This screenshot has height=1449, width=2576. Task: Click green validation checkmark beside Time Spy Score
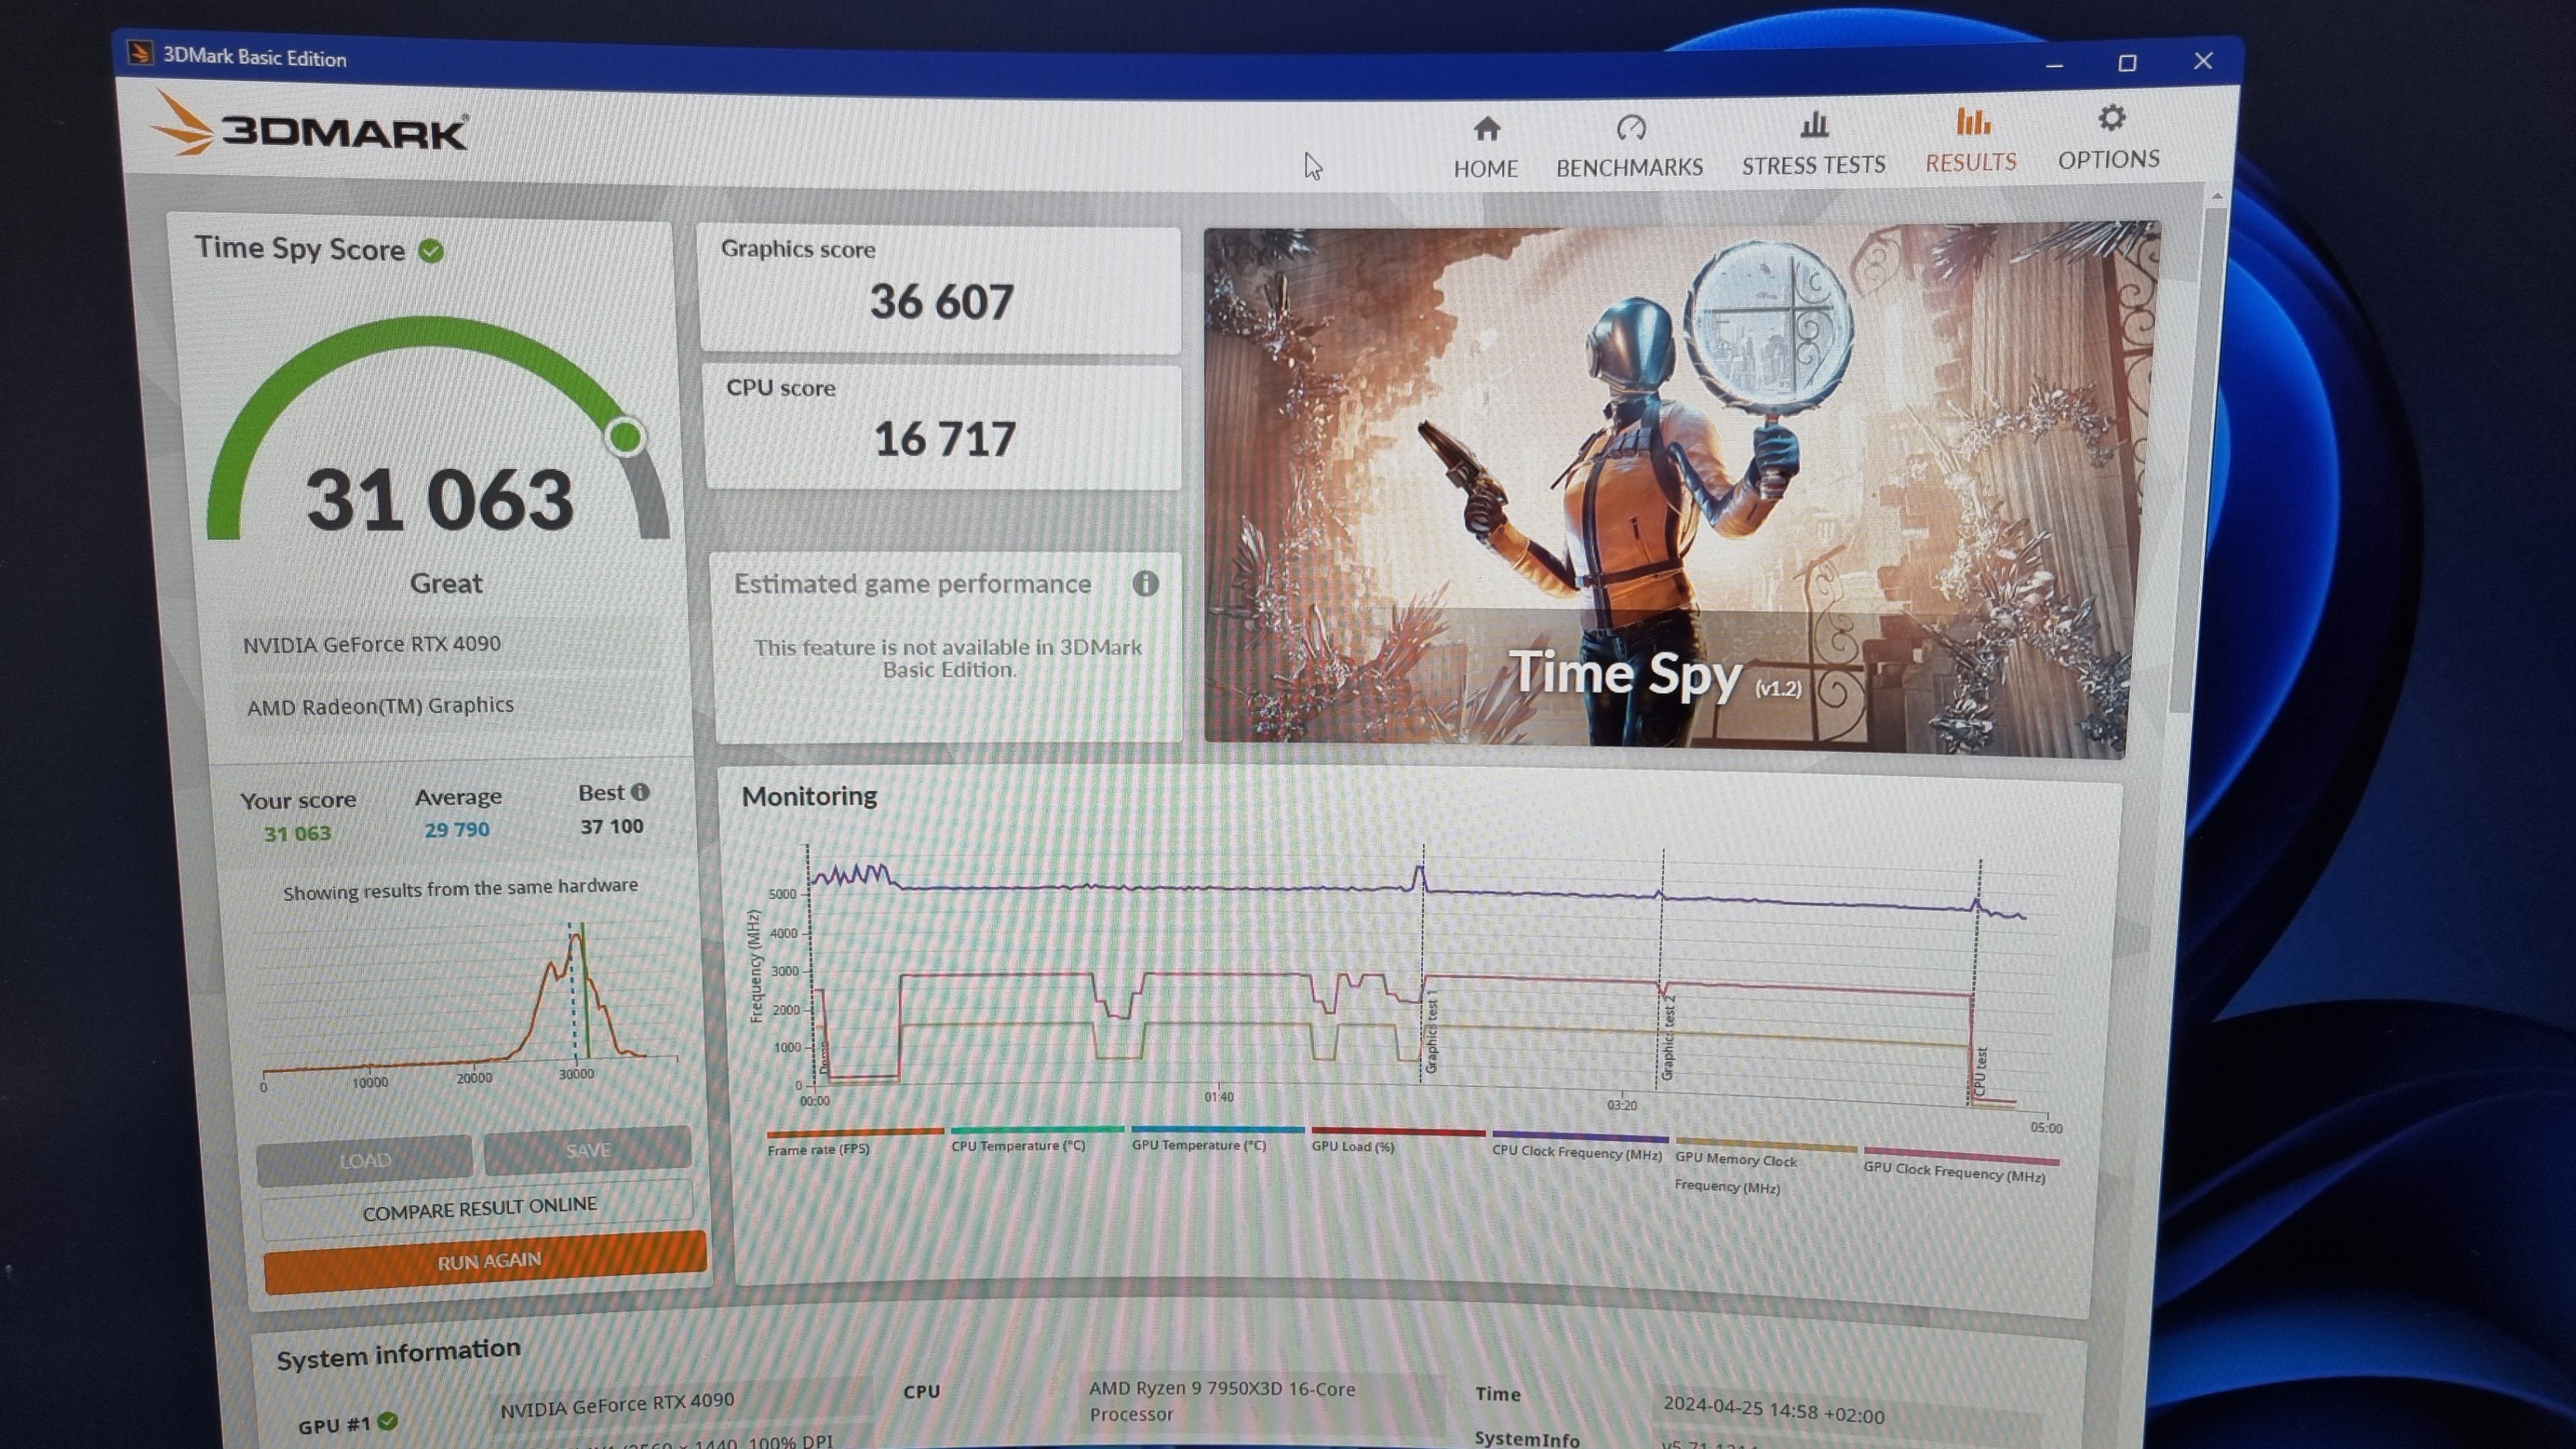(431, 251)
